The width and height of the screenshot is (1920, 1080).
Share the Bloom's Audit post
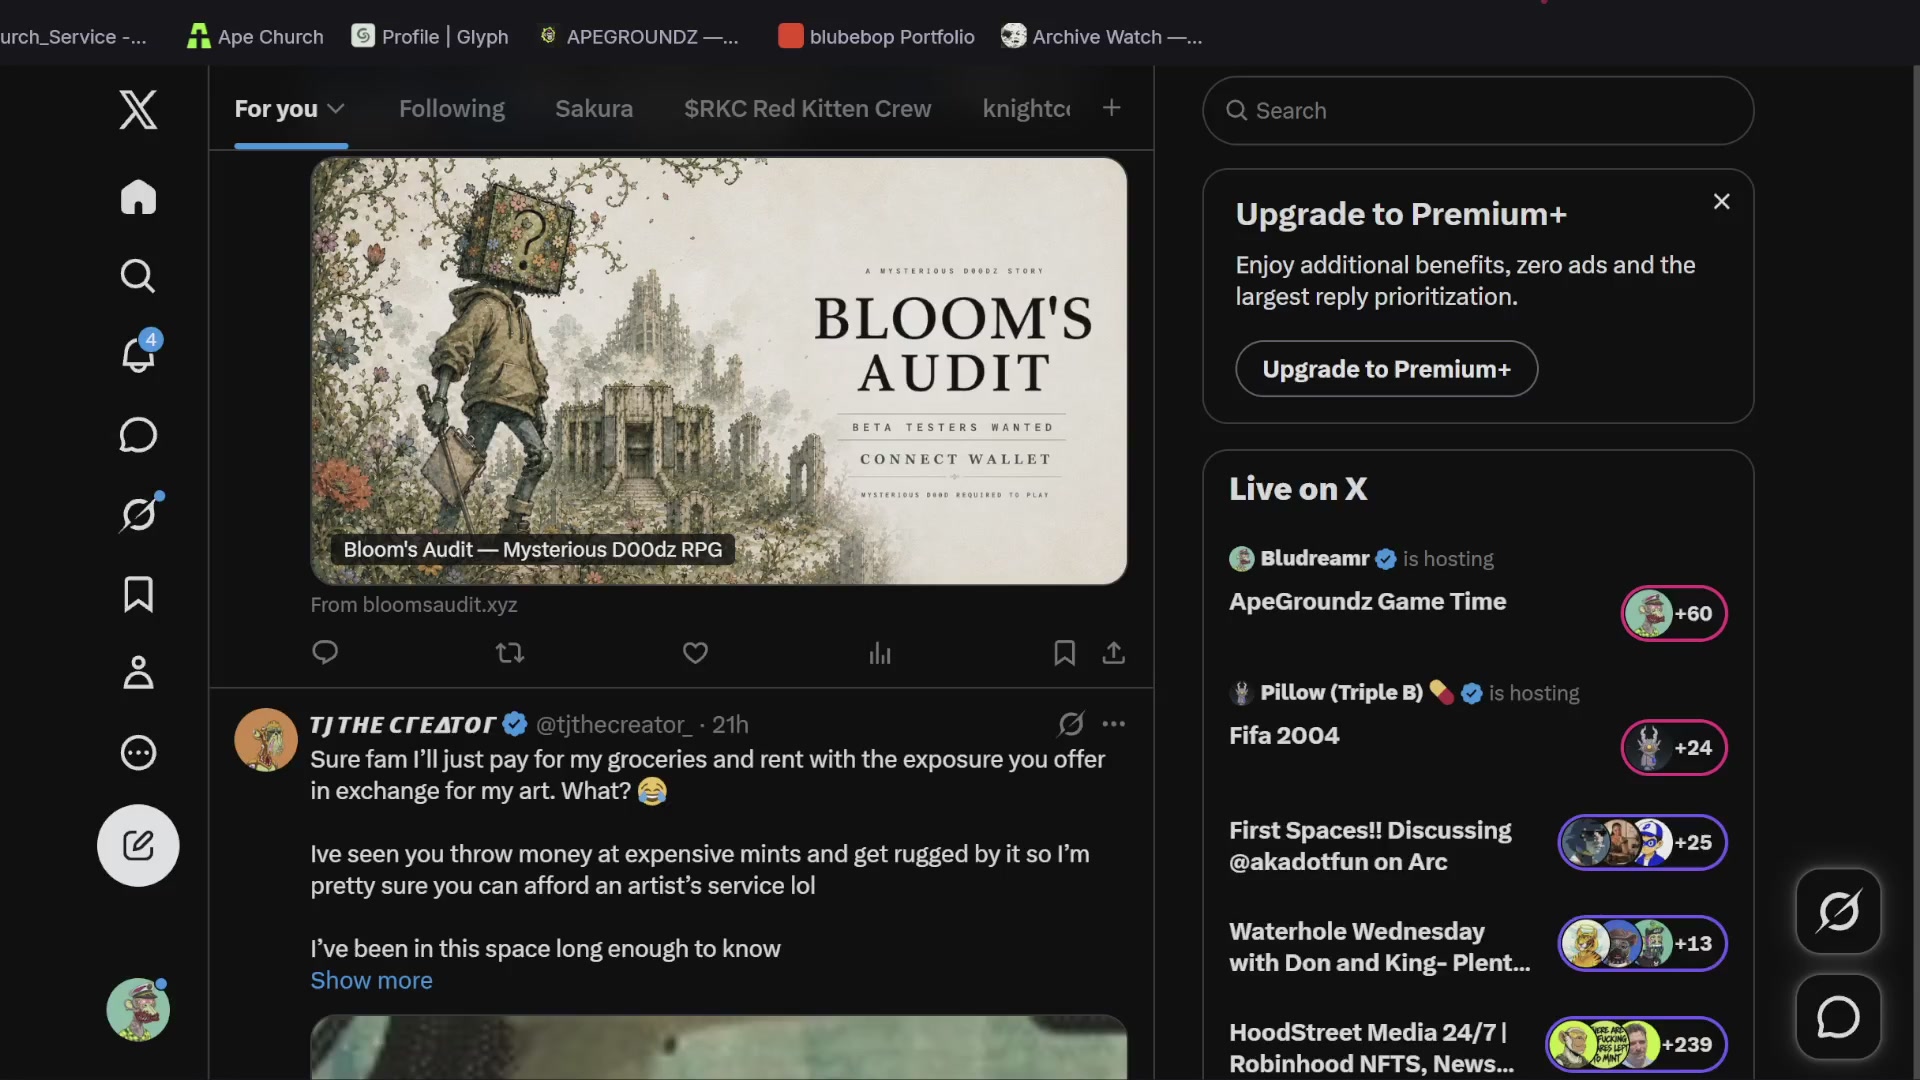pos(1113,653)
